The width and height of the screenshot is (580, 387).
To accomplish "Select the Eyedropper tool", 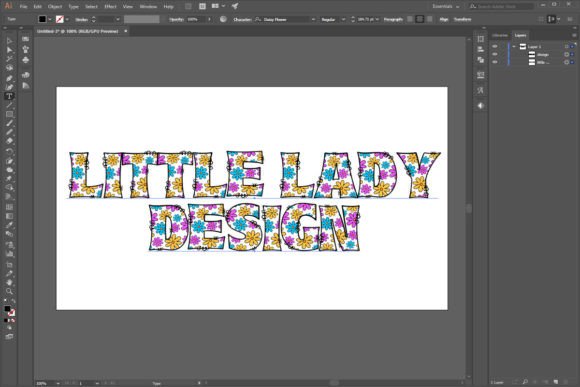I will tap(9, 225).
